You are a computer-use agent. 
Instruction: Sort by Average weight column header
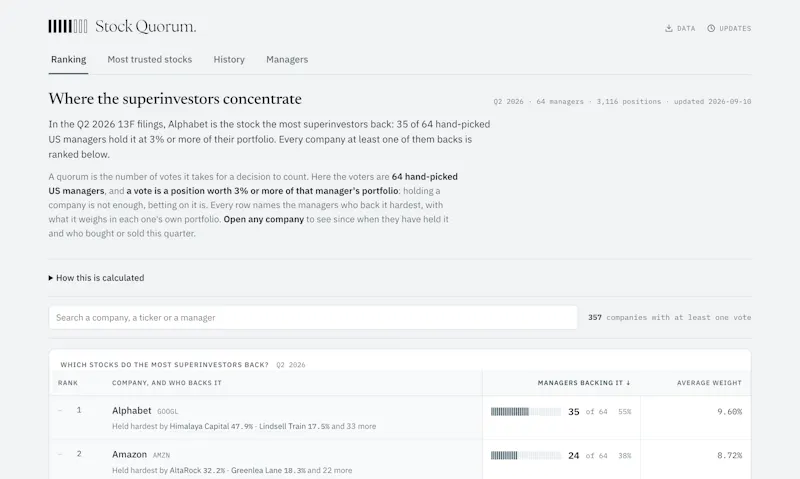point(709,383)
